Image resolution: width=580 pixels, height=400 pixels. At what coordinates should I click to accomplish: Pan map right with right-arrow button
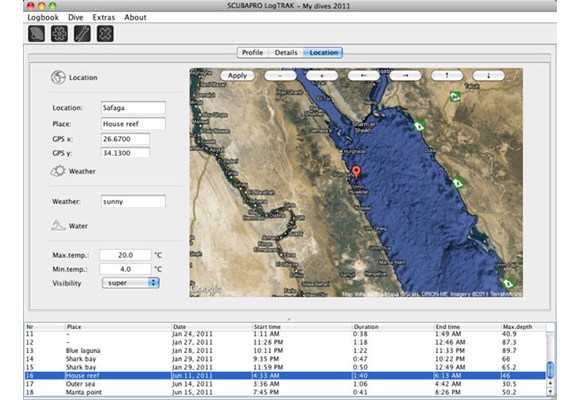405,75
